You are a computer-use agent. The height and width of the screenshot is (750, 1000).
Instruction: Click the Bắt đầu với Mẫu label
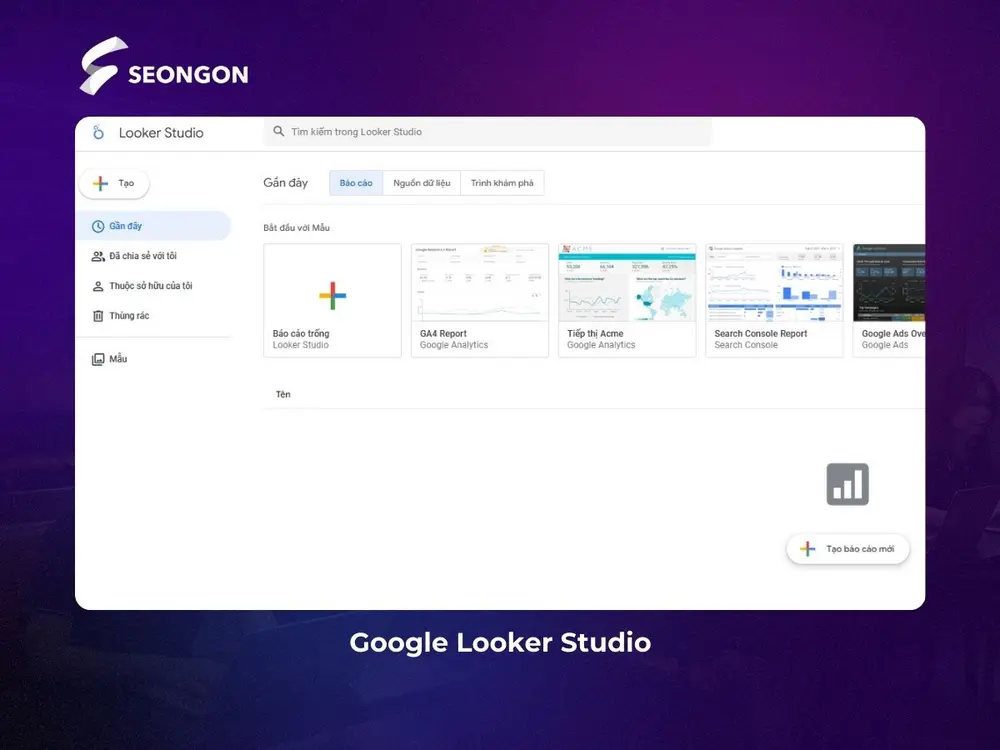click(x=297, y=228)
